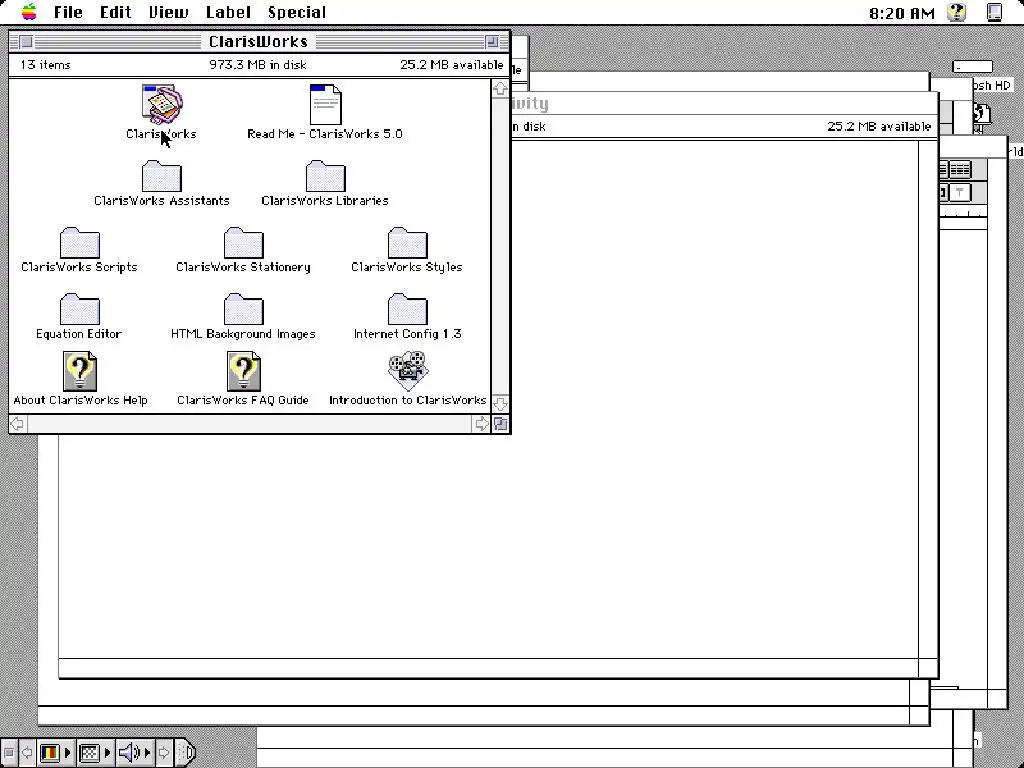Image resolution: width=1024 pixels, height=768 pixels.
Task: Open the Help balloon menu icon
Action: [957, 12]
